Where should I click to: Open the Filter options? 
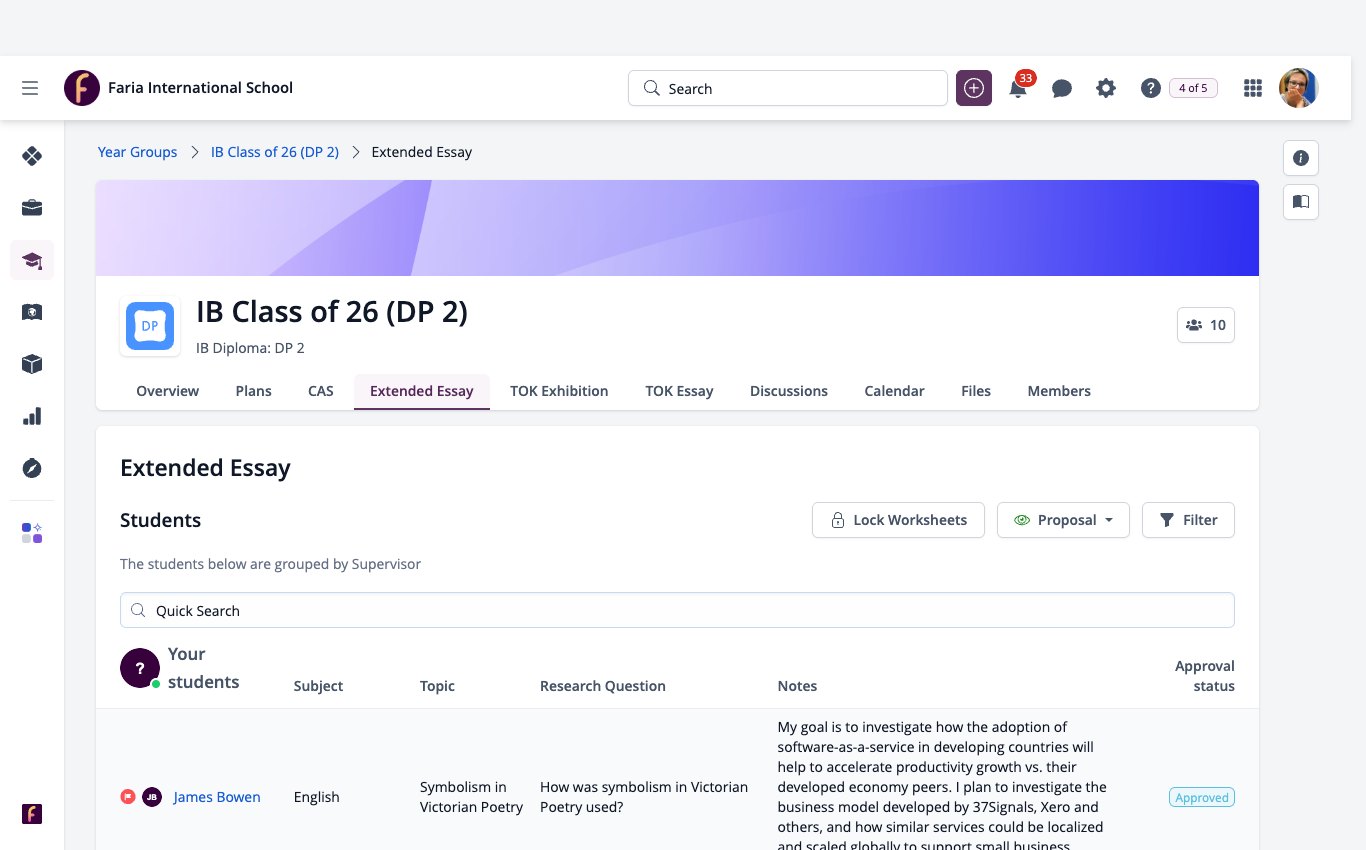[x=1188, y=520]
